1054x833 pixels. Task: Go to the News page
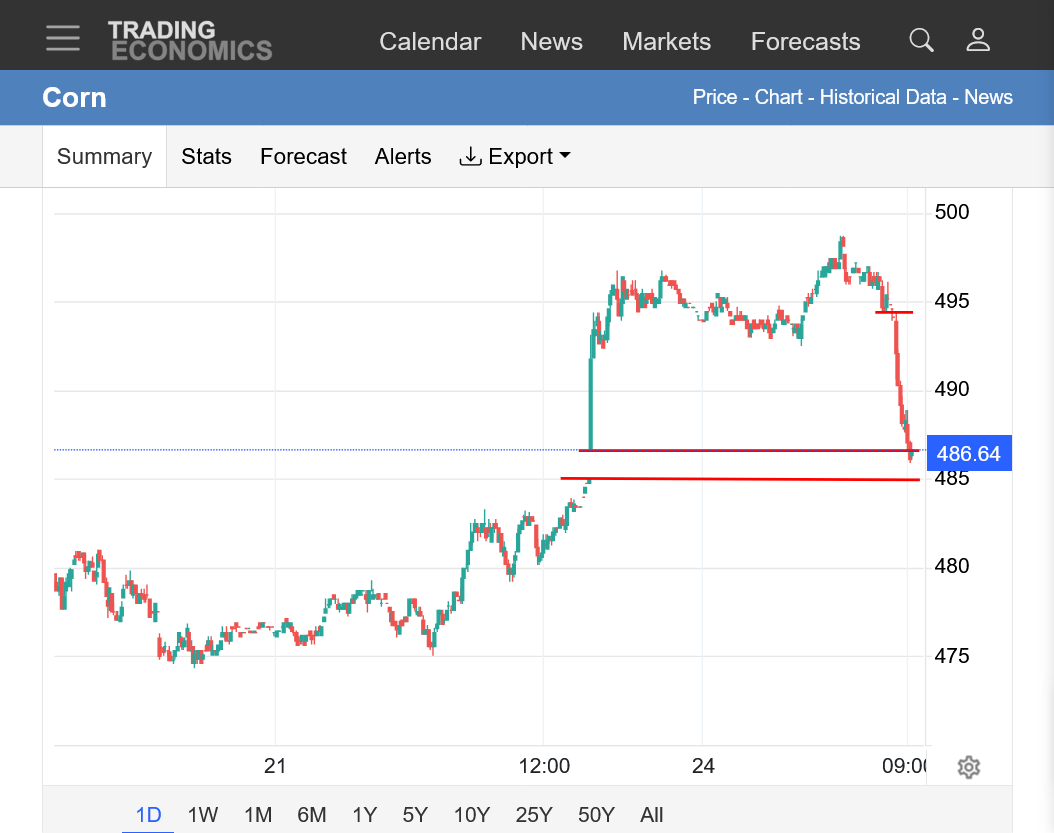[x=551, y=42]
